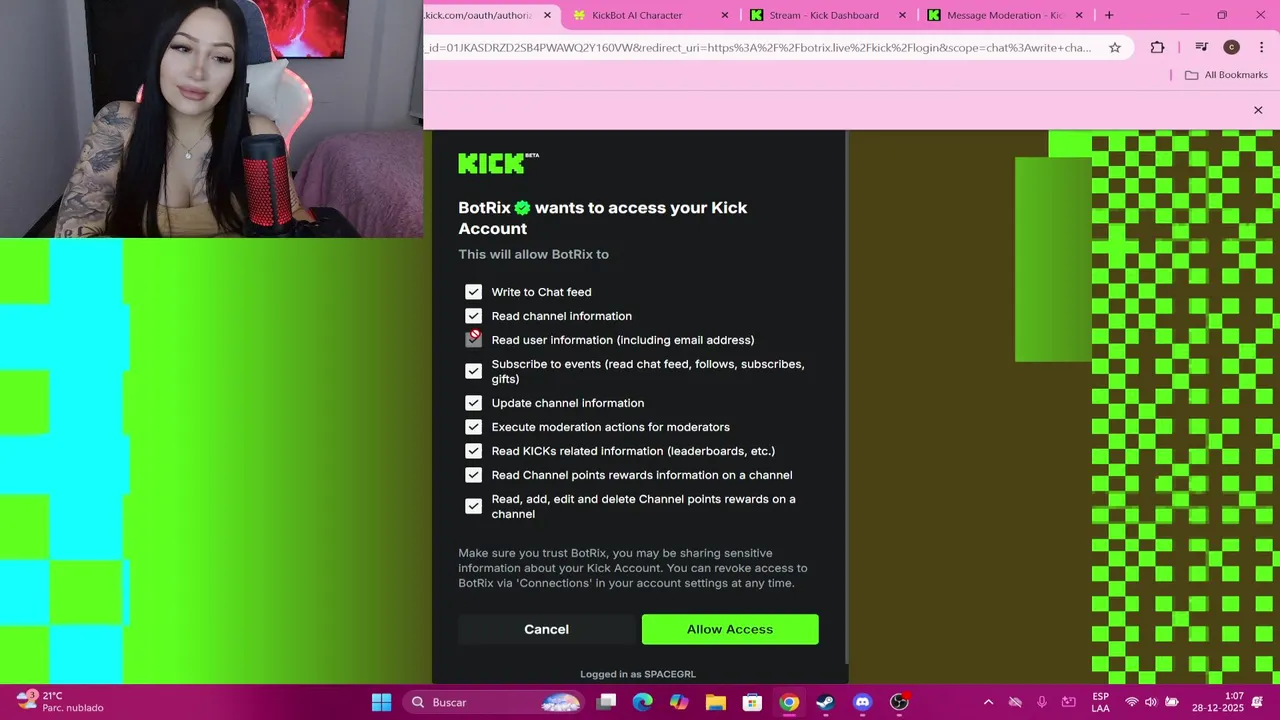This screenshot has width=1280, height=720.
Task: Click the webcam overlay thumbnail
Action: click(211, 119)
